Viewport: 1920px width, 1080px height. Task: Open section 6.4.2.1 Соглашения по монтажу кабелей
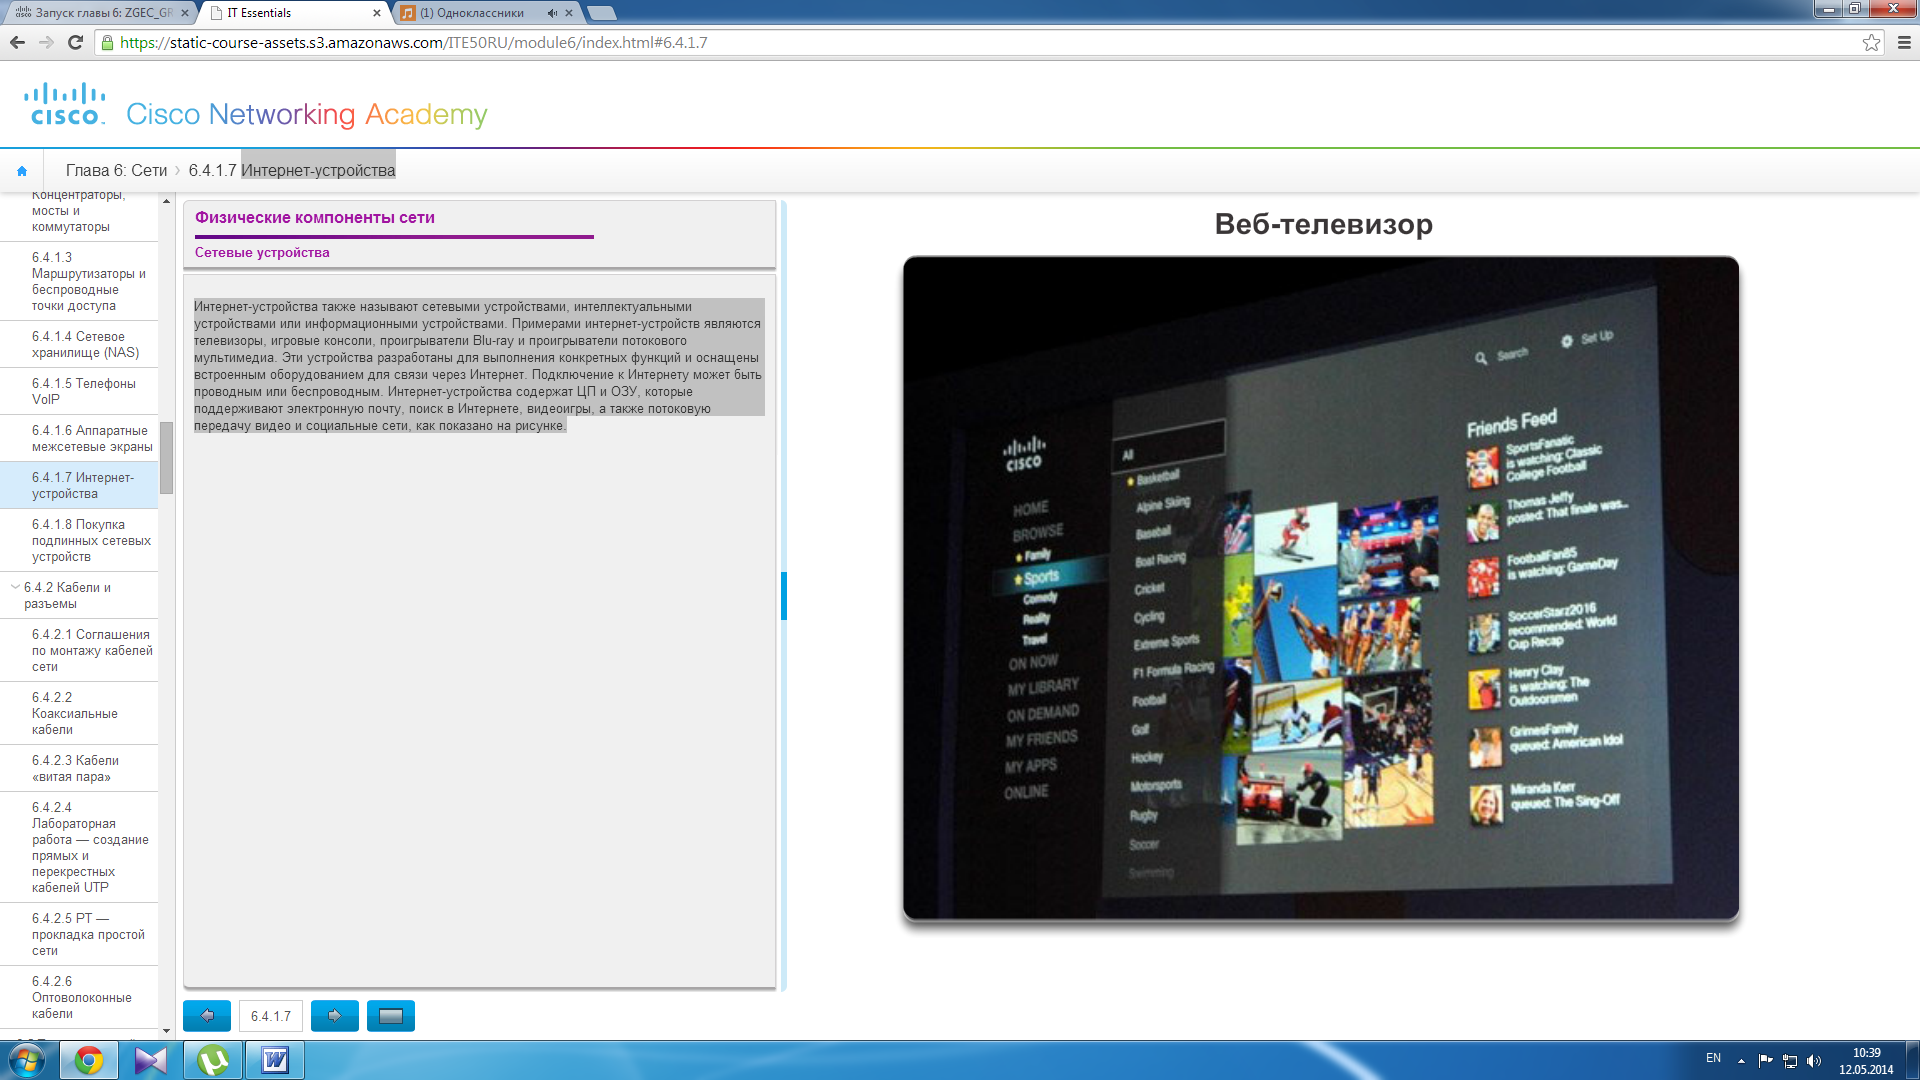click(79, 650)
